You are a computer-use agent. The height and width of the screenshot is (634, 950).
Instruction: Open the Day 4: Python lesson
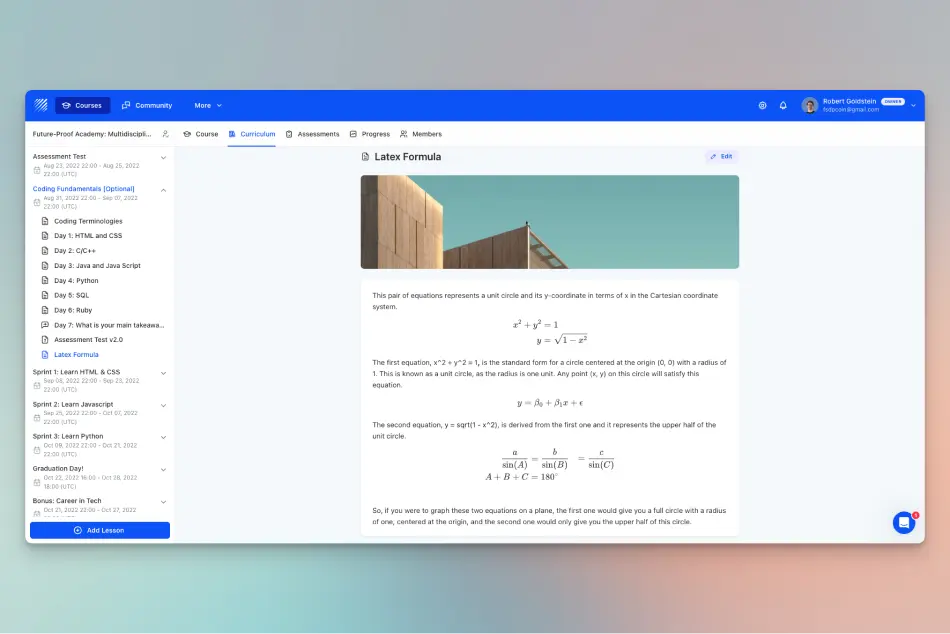coord(76,281)
